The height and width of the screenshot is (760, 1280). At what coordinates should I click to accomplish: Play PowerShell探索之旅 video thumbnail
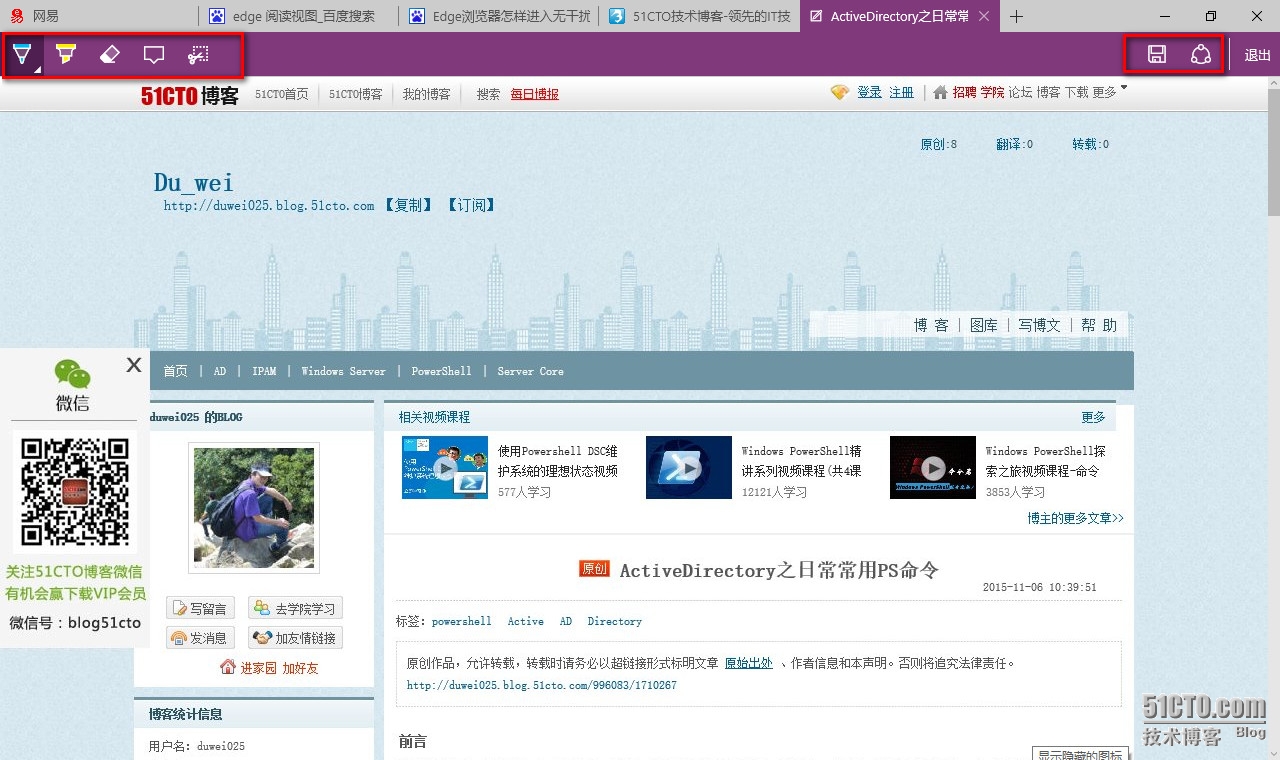tap(933, 467)
